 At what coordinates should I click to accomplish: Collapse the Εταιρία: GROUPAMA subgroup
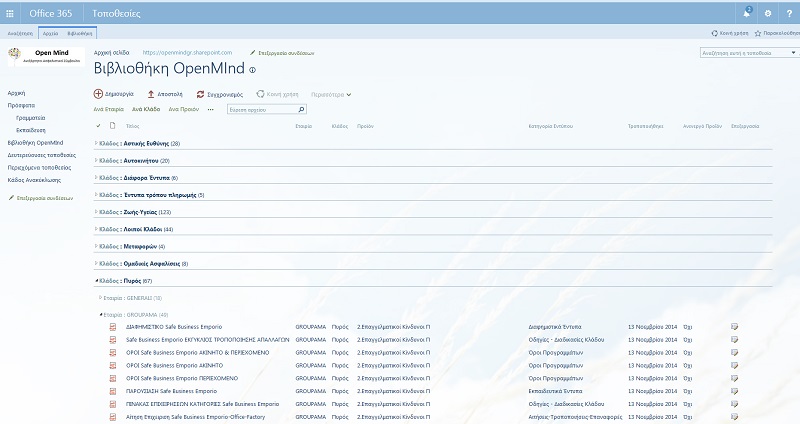101,315
